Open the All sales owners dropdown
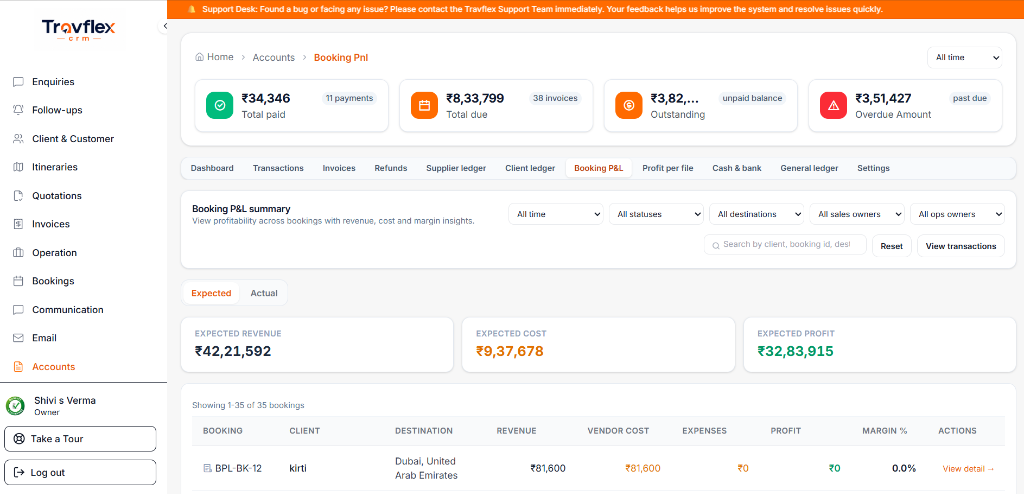 point(857,214)
